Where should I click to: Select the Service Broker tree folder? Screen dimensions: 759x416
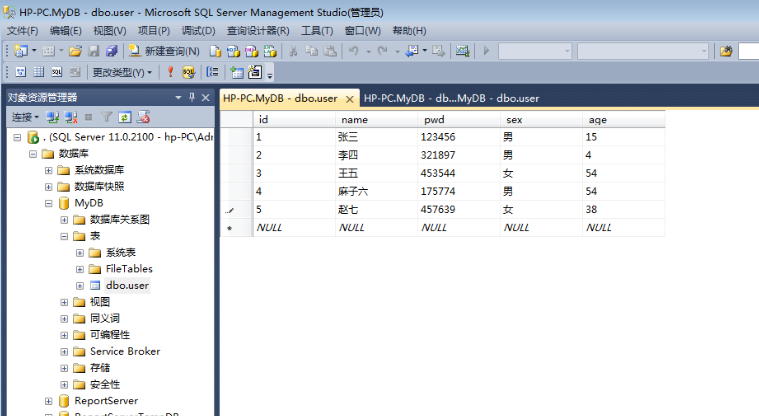[125, 352]
